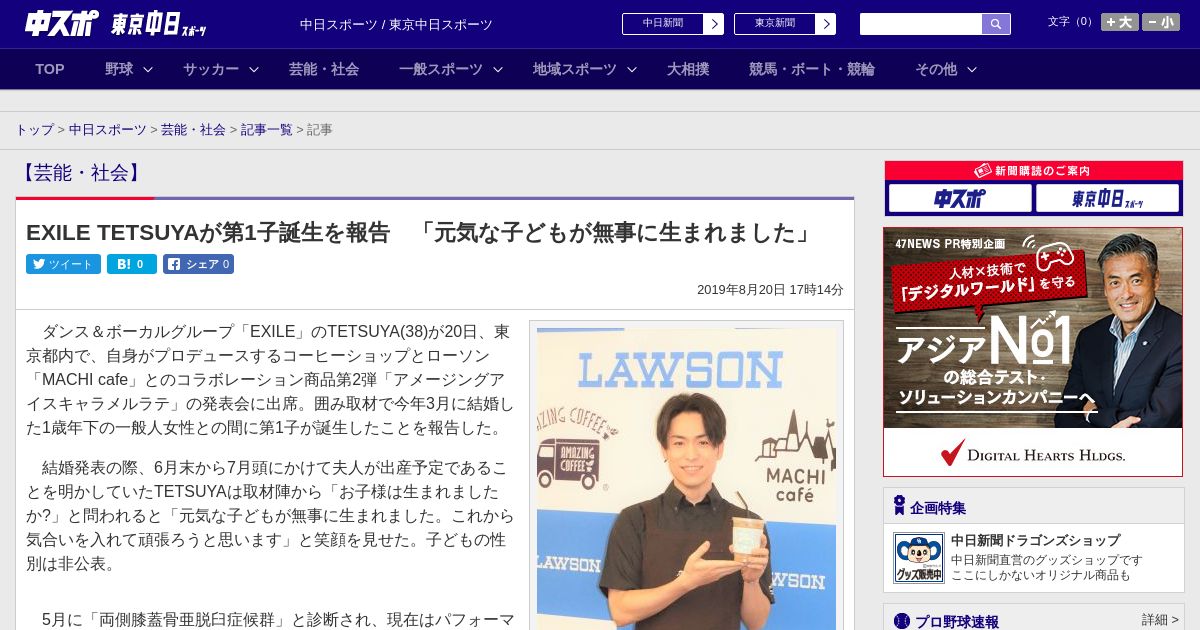Click the 詳細 link beside プロ野球速報
The height and width of the screenshot is (630, 1200).
(1160, 620)
